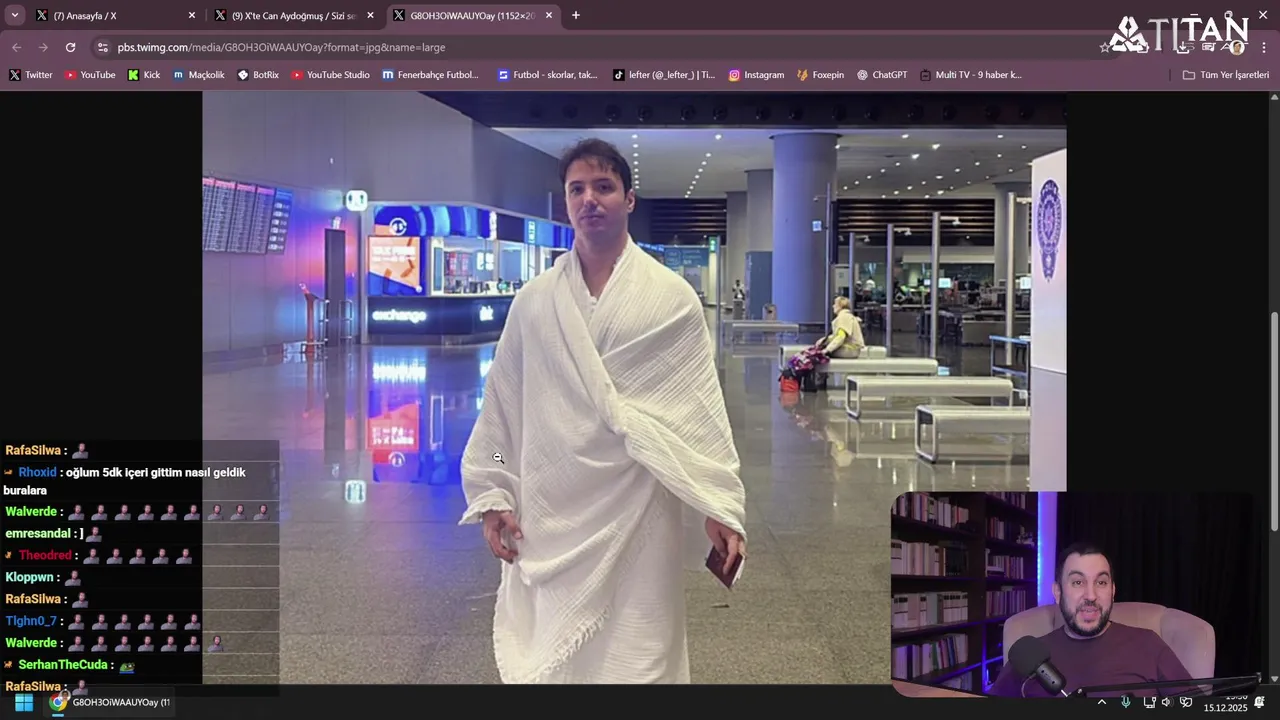Open the Multi TV - 9 haber bookmark
The height and width of the screenshot is (720, 1280).
[970, 75]
